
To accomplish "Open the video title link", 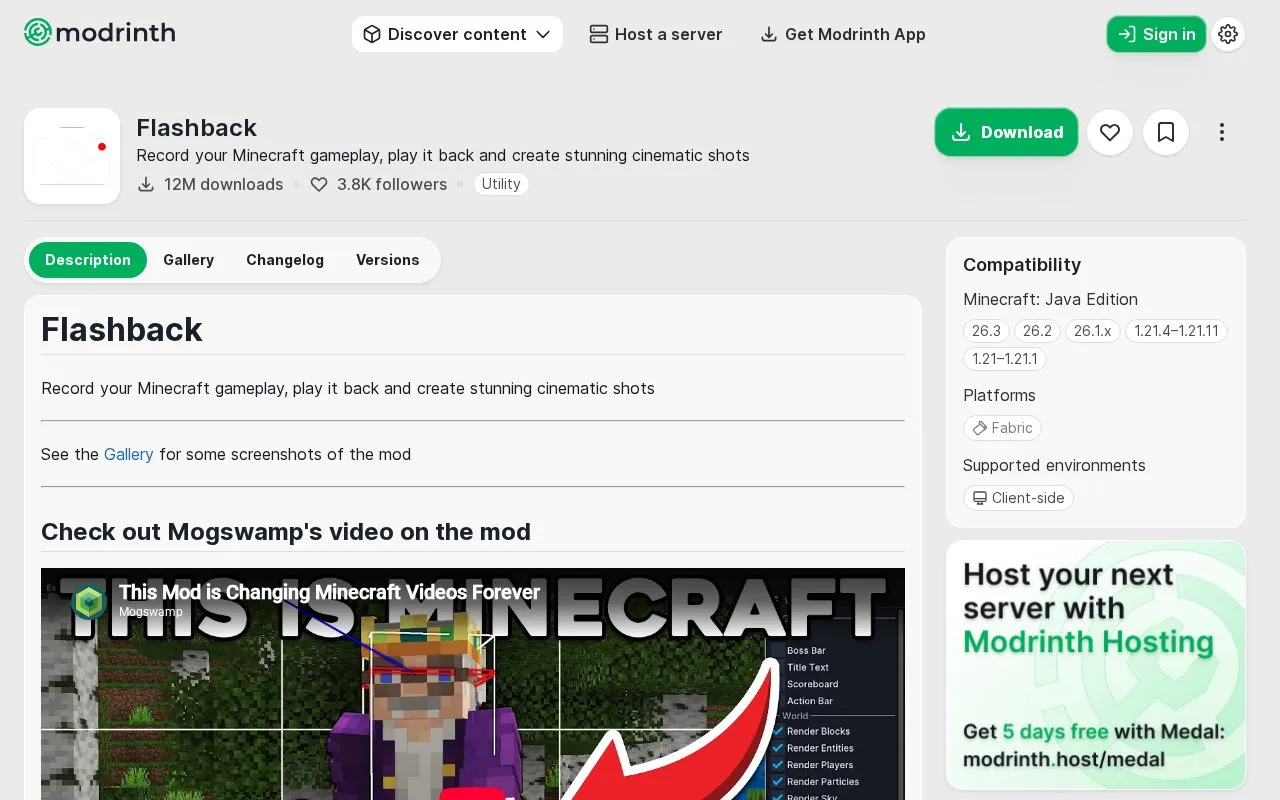I will [329, 592].
